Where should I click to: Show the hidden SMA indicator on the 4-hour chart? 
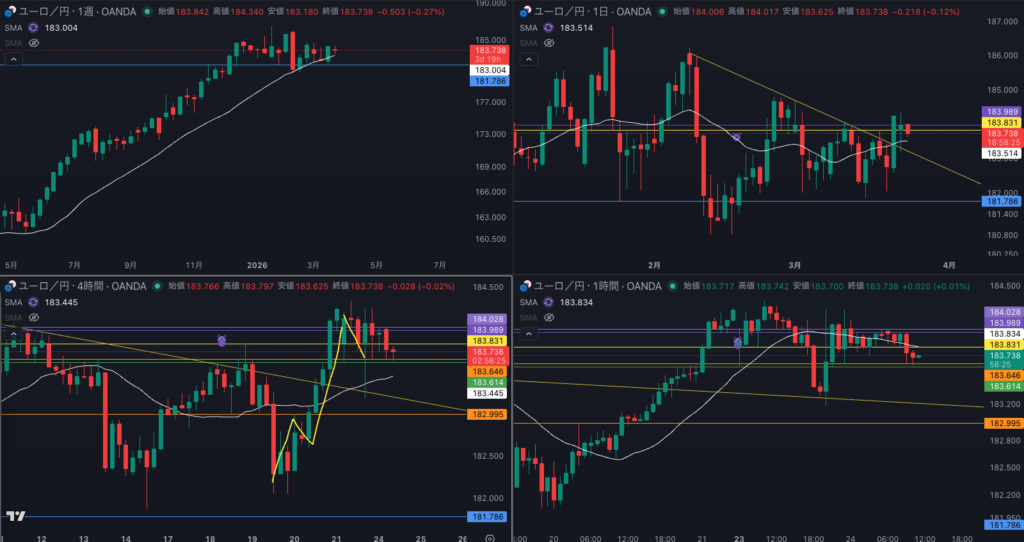click(33, 318)
